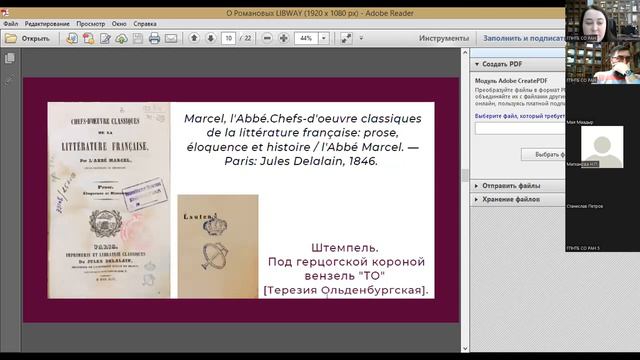This screenshot has height=360, width=640.
Task: Click the Convert file to PDF online icon
Action: tap(72, 38)
